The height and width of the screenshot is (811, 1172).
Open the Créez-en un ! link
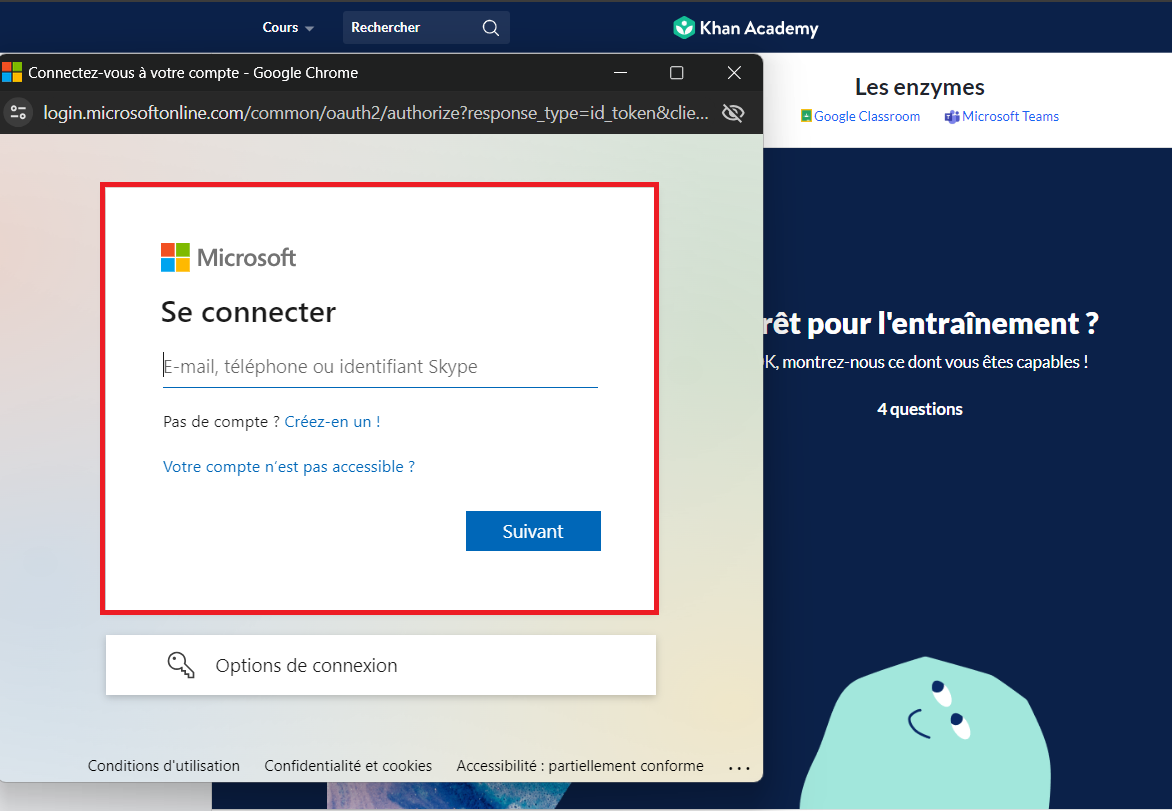(x=333, y=422)
